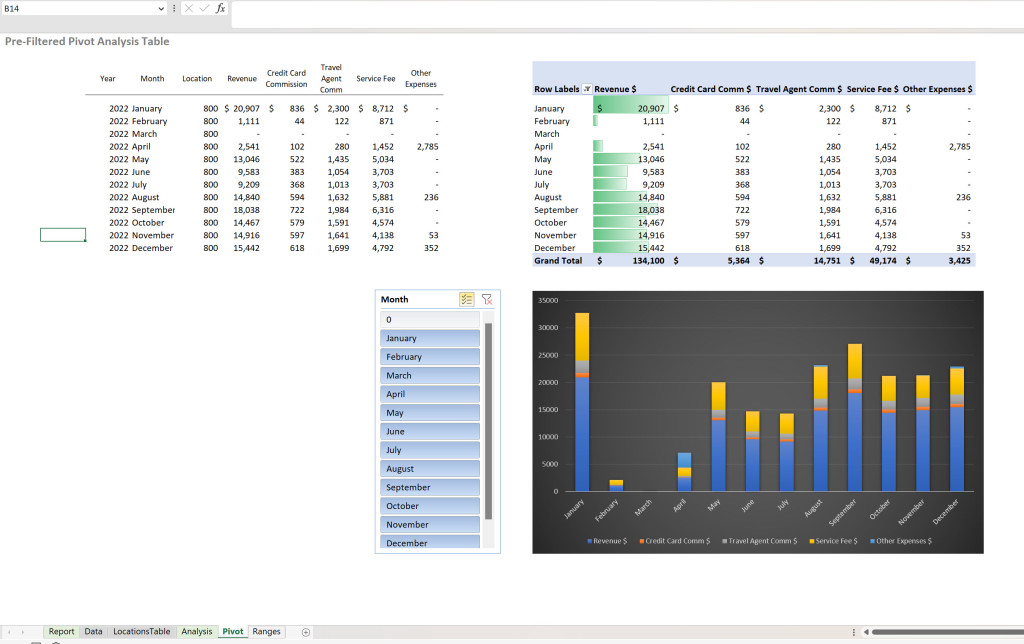Select July in the Month slicer

pyautogui.click(x=430, y=450)
